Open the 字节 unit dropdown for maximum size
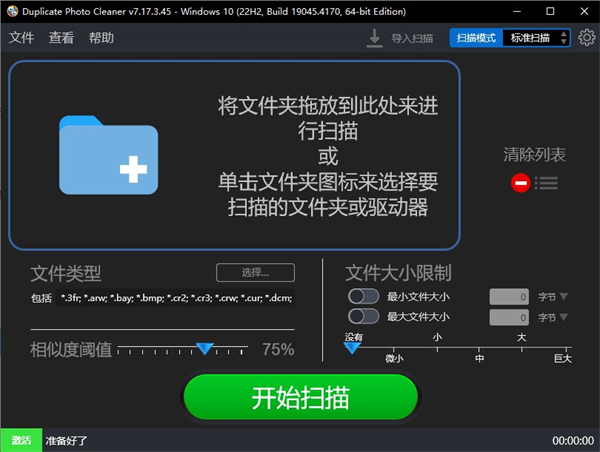The height and width of the screenshot is (452, 600). (x=553, y=317)
